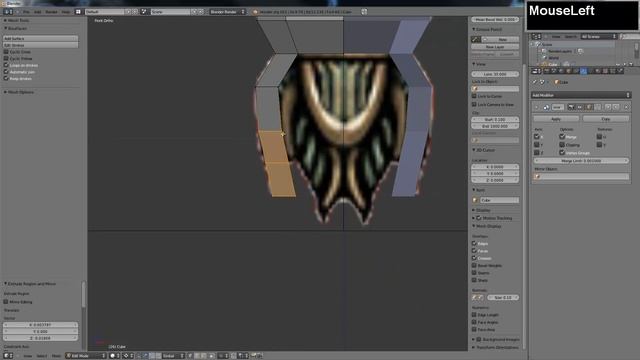Open the Scene selector field

point(170,12)
